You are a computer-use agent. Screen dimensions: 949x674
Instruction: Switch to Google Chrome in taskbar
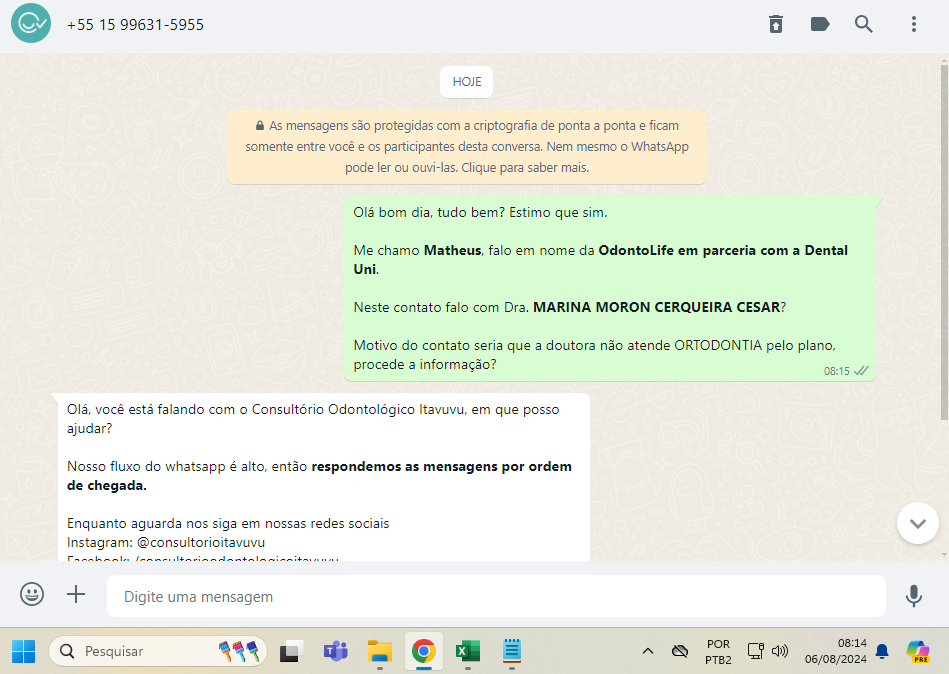(x=424, y=652)
